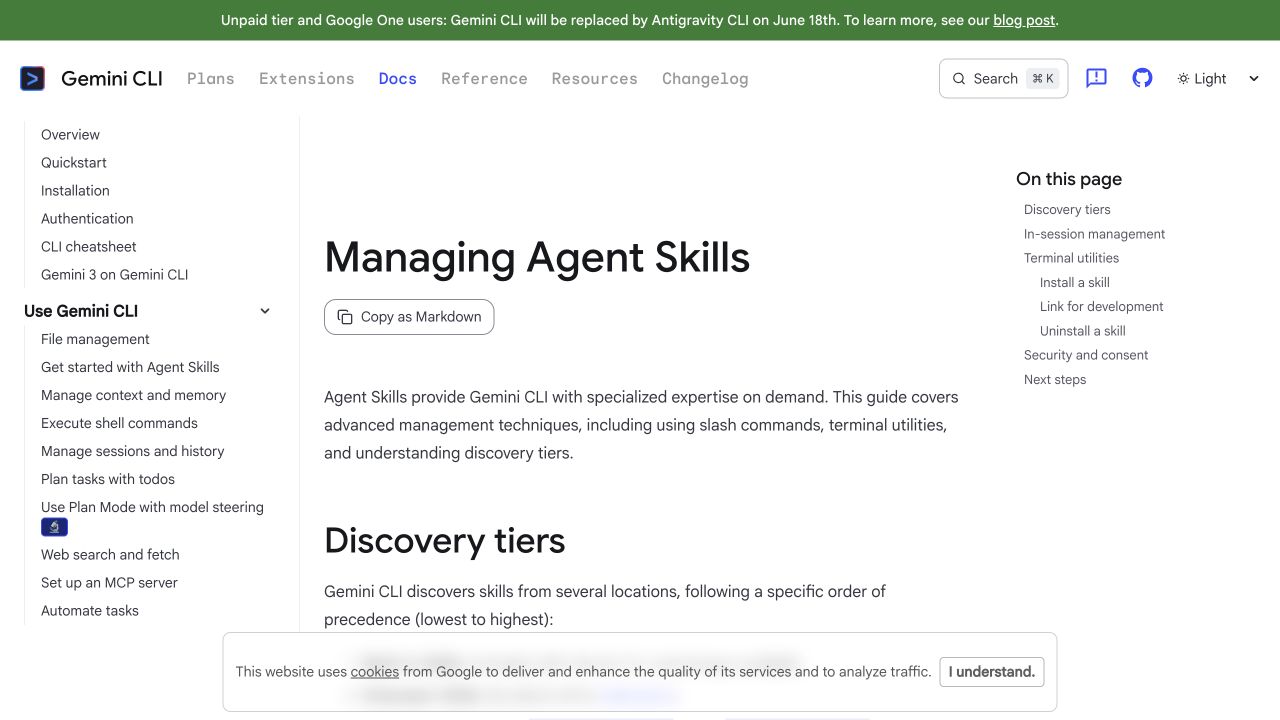Click the Gemini CLI logo icon
Viewport: 1280px width, 720px height.
tap(32, 78)
